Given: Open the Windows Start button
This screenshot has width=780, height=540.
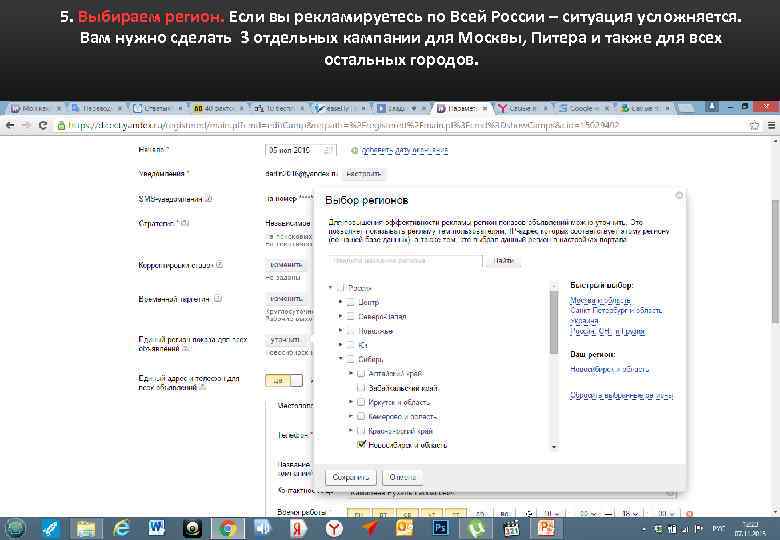Looking at the screenshot, I should pyautogui.click(x=15, y=528).
